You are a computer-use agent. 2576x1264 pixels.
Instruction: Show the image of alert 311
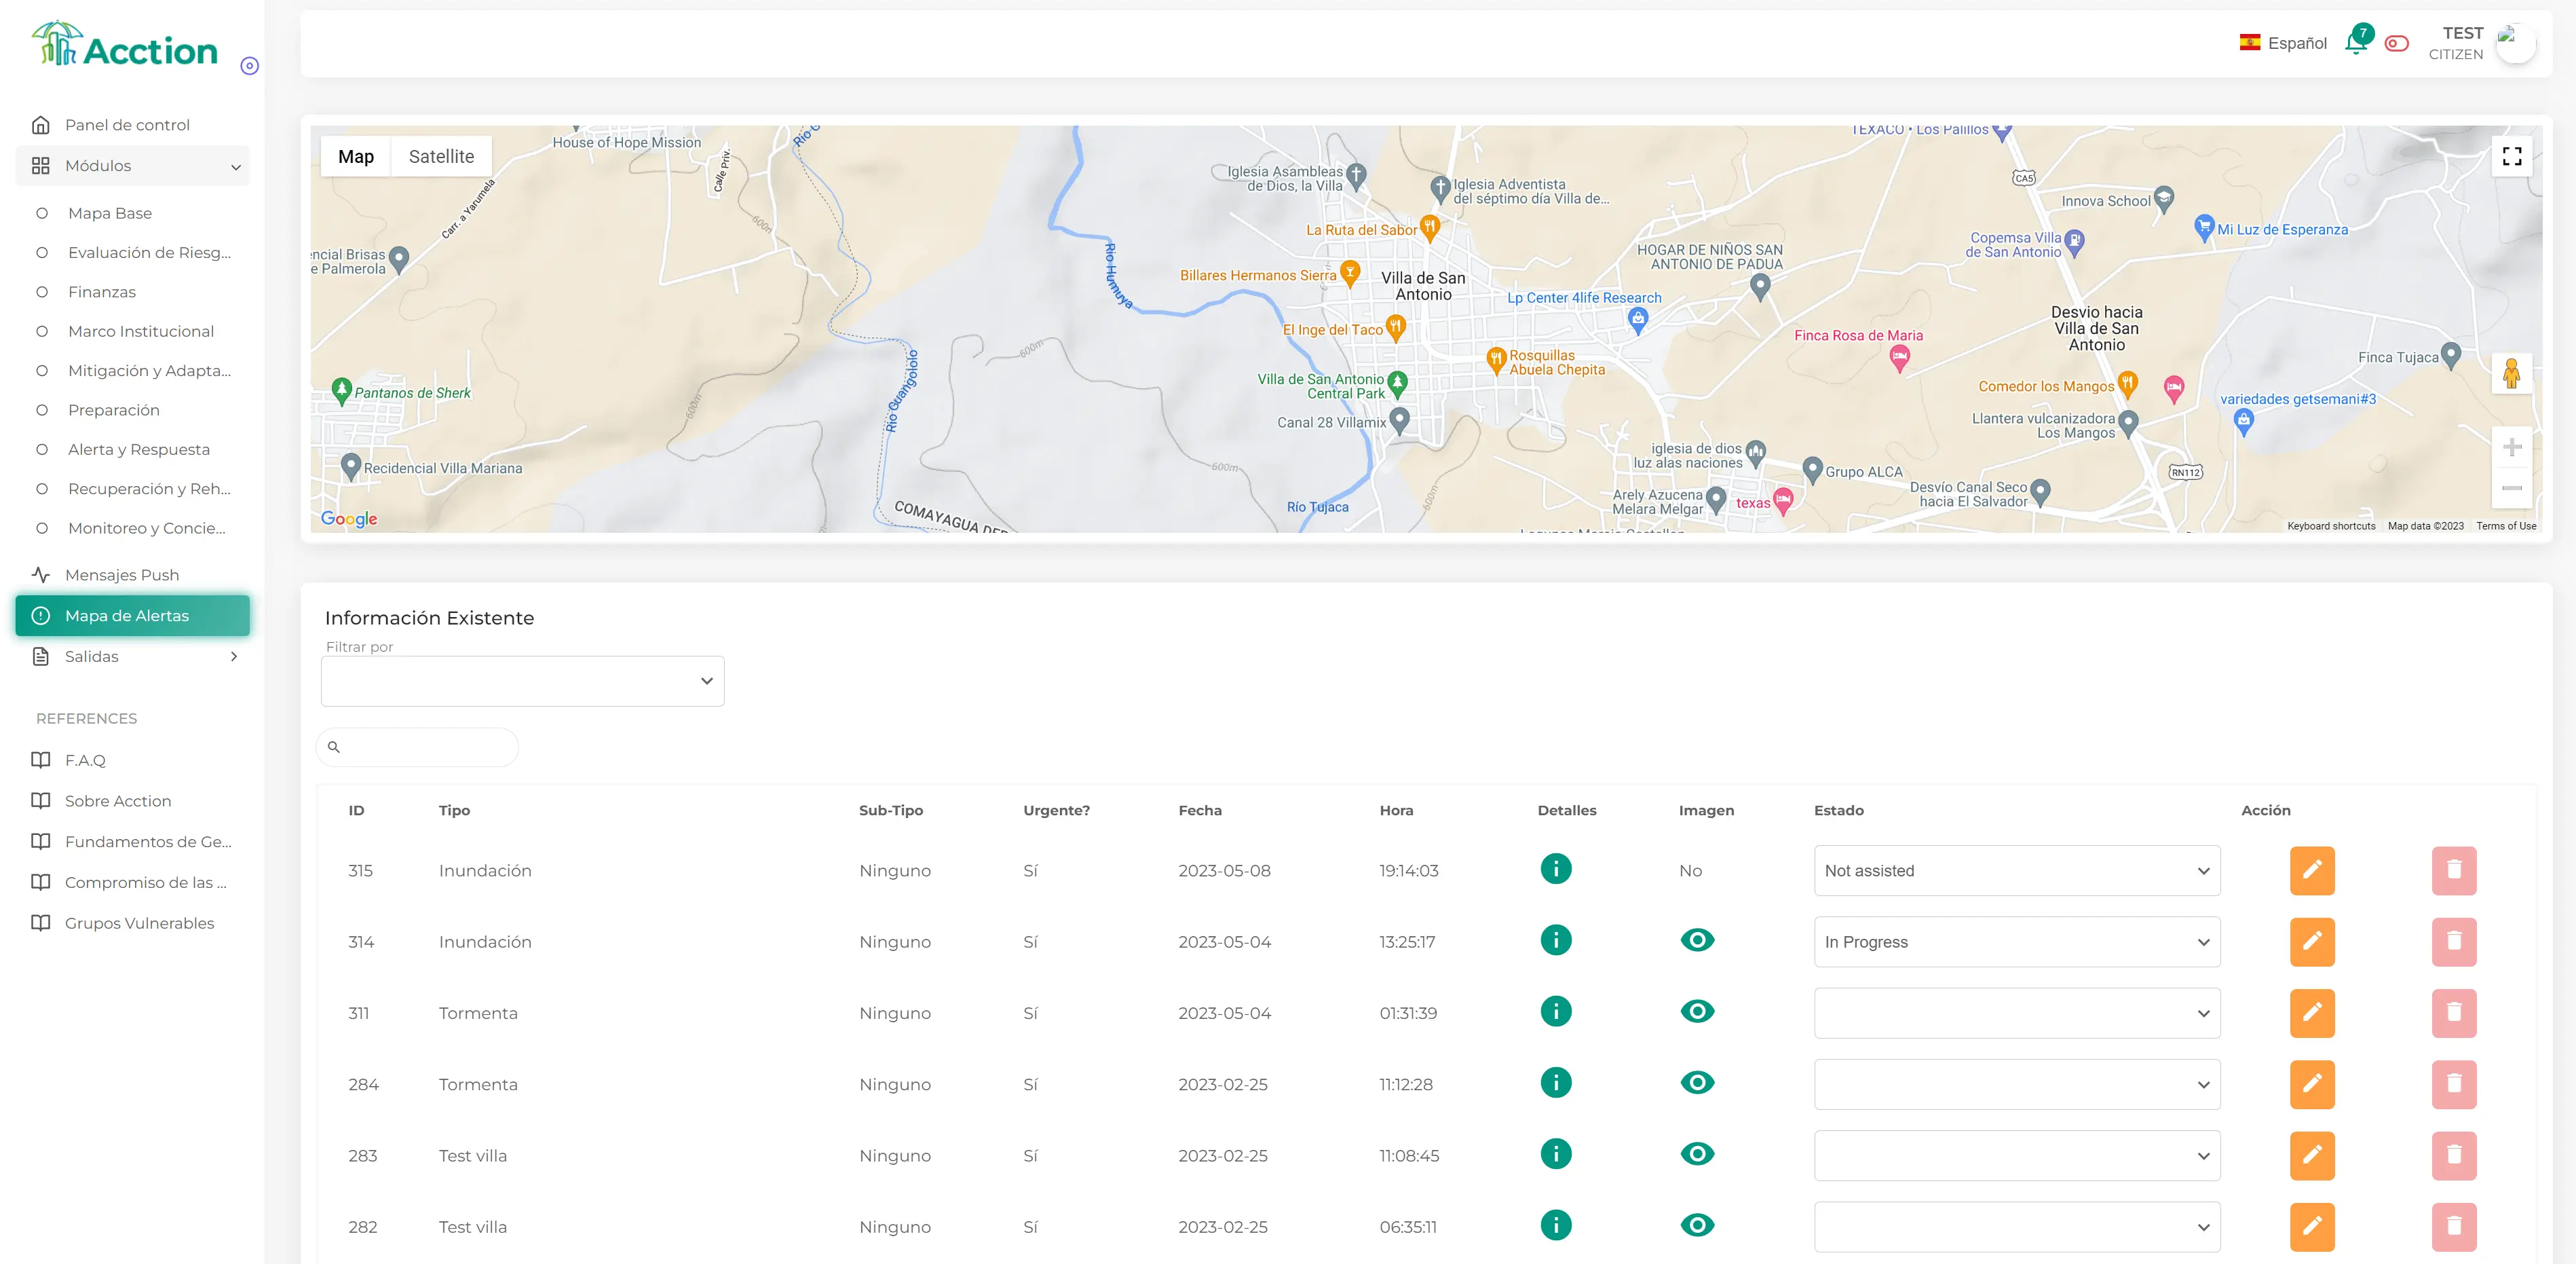pos(1697,1011)
